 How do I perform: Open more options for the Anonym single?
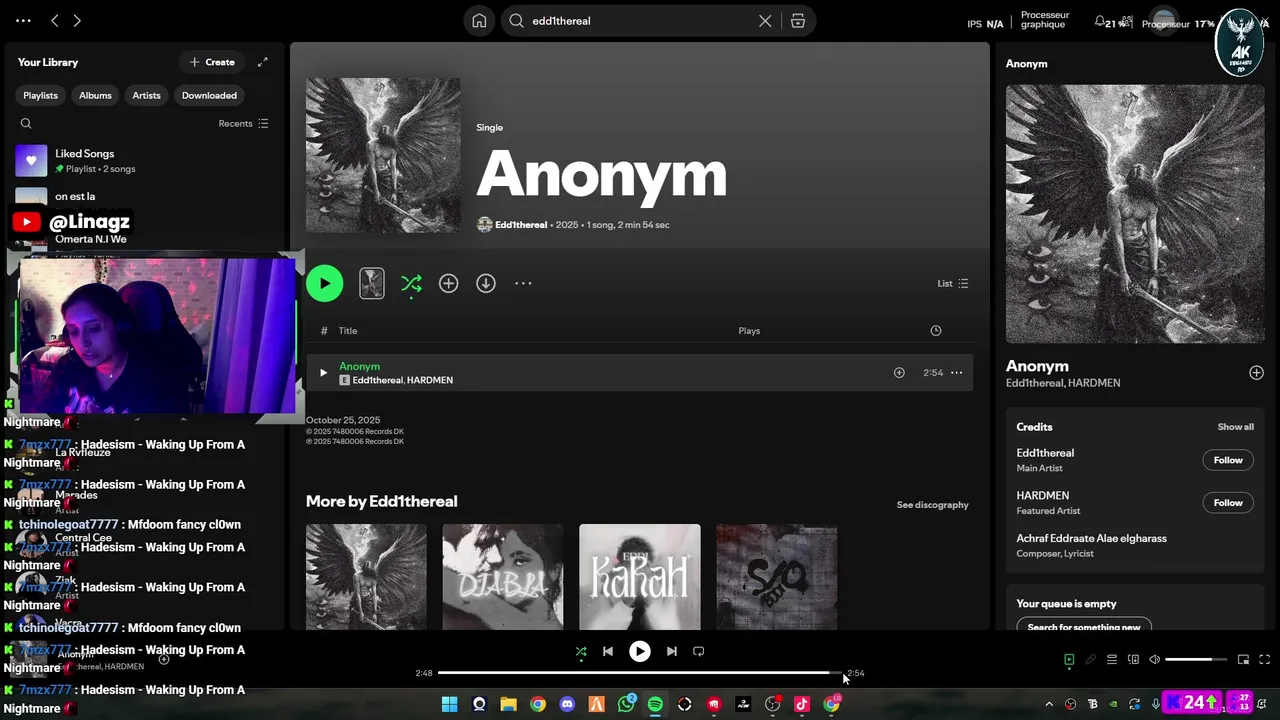point(523,284)
